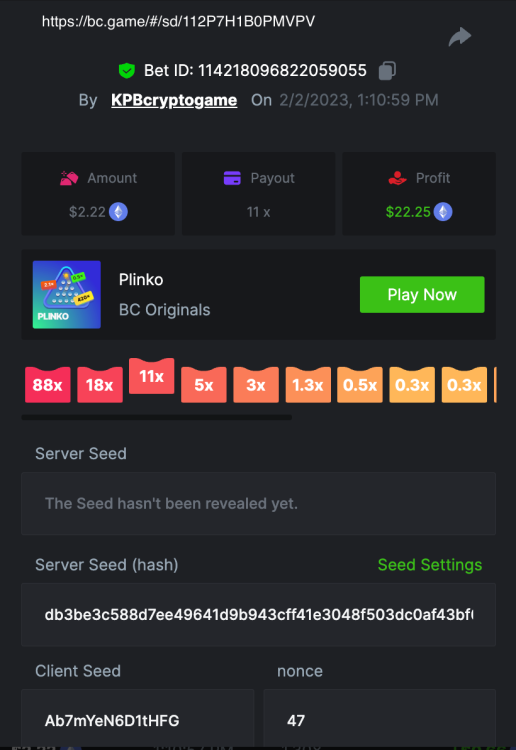Click the share arrow icon
Screen dimensions: 516x750
[460, 37]
